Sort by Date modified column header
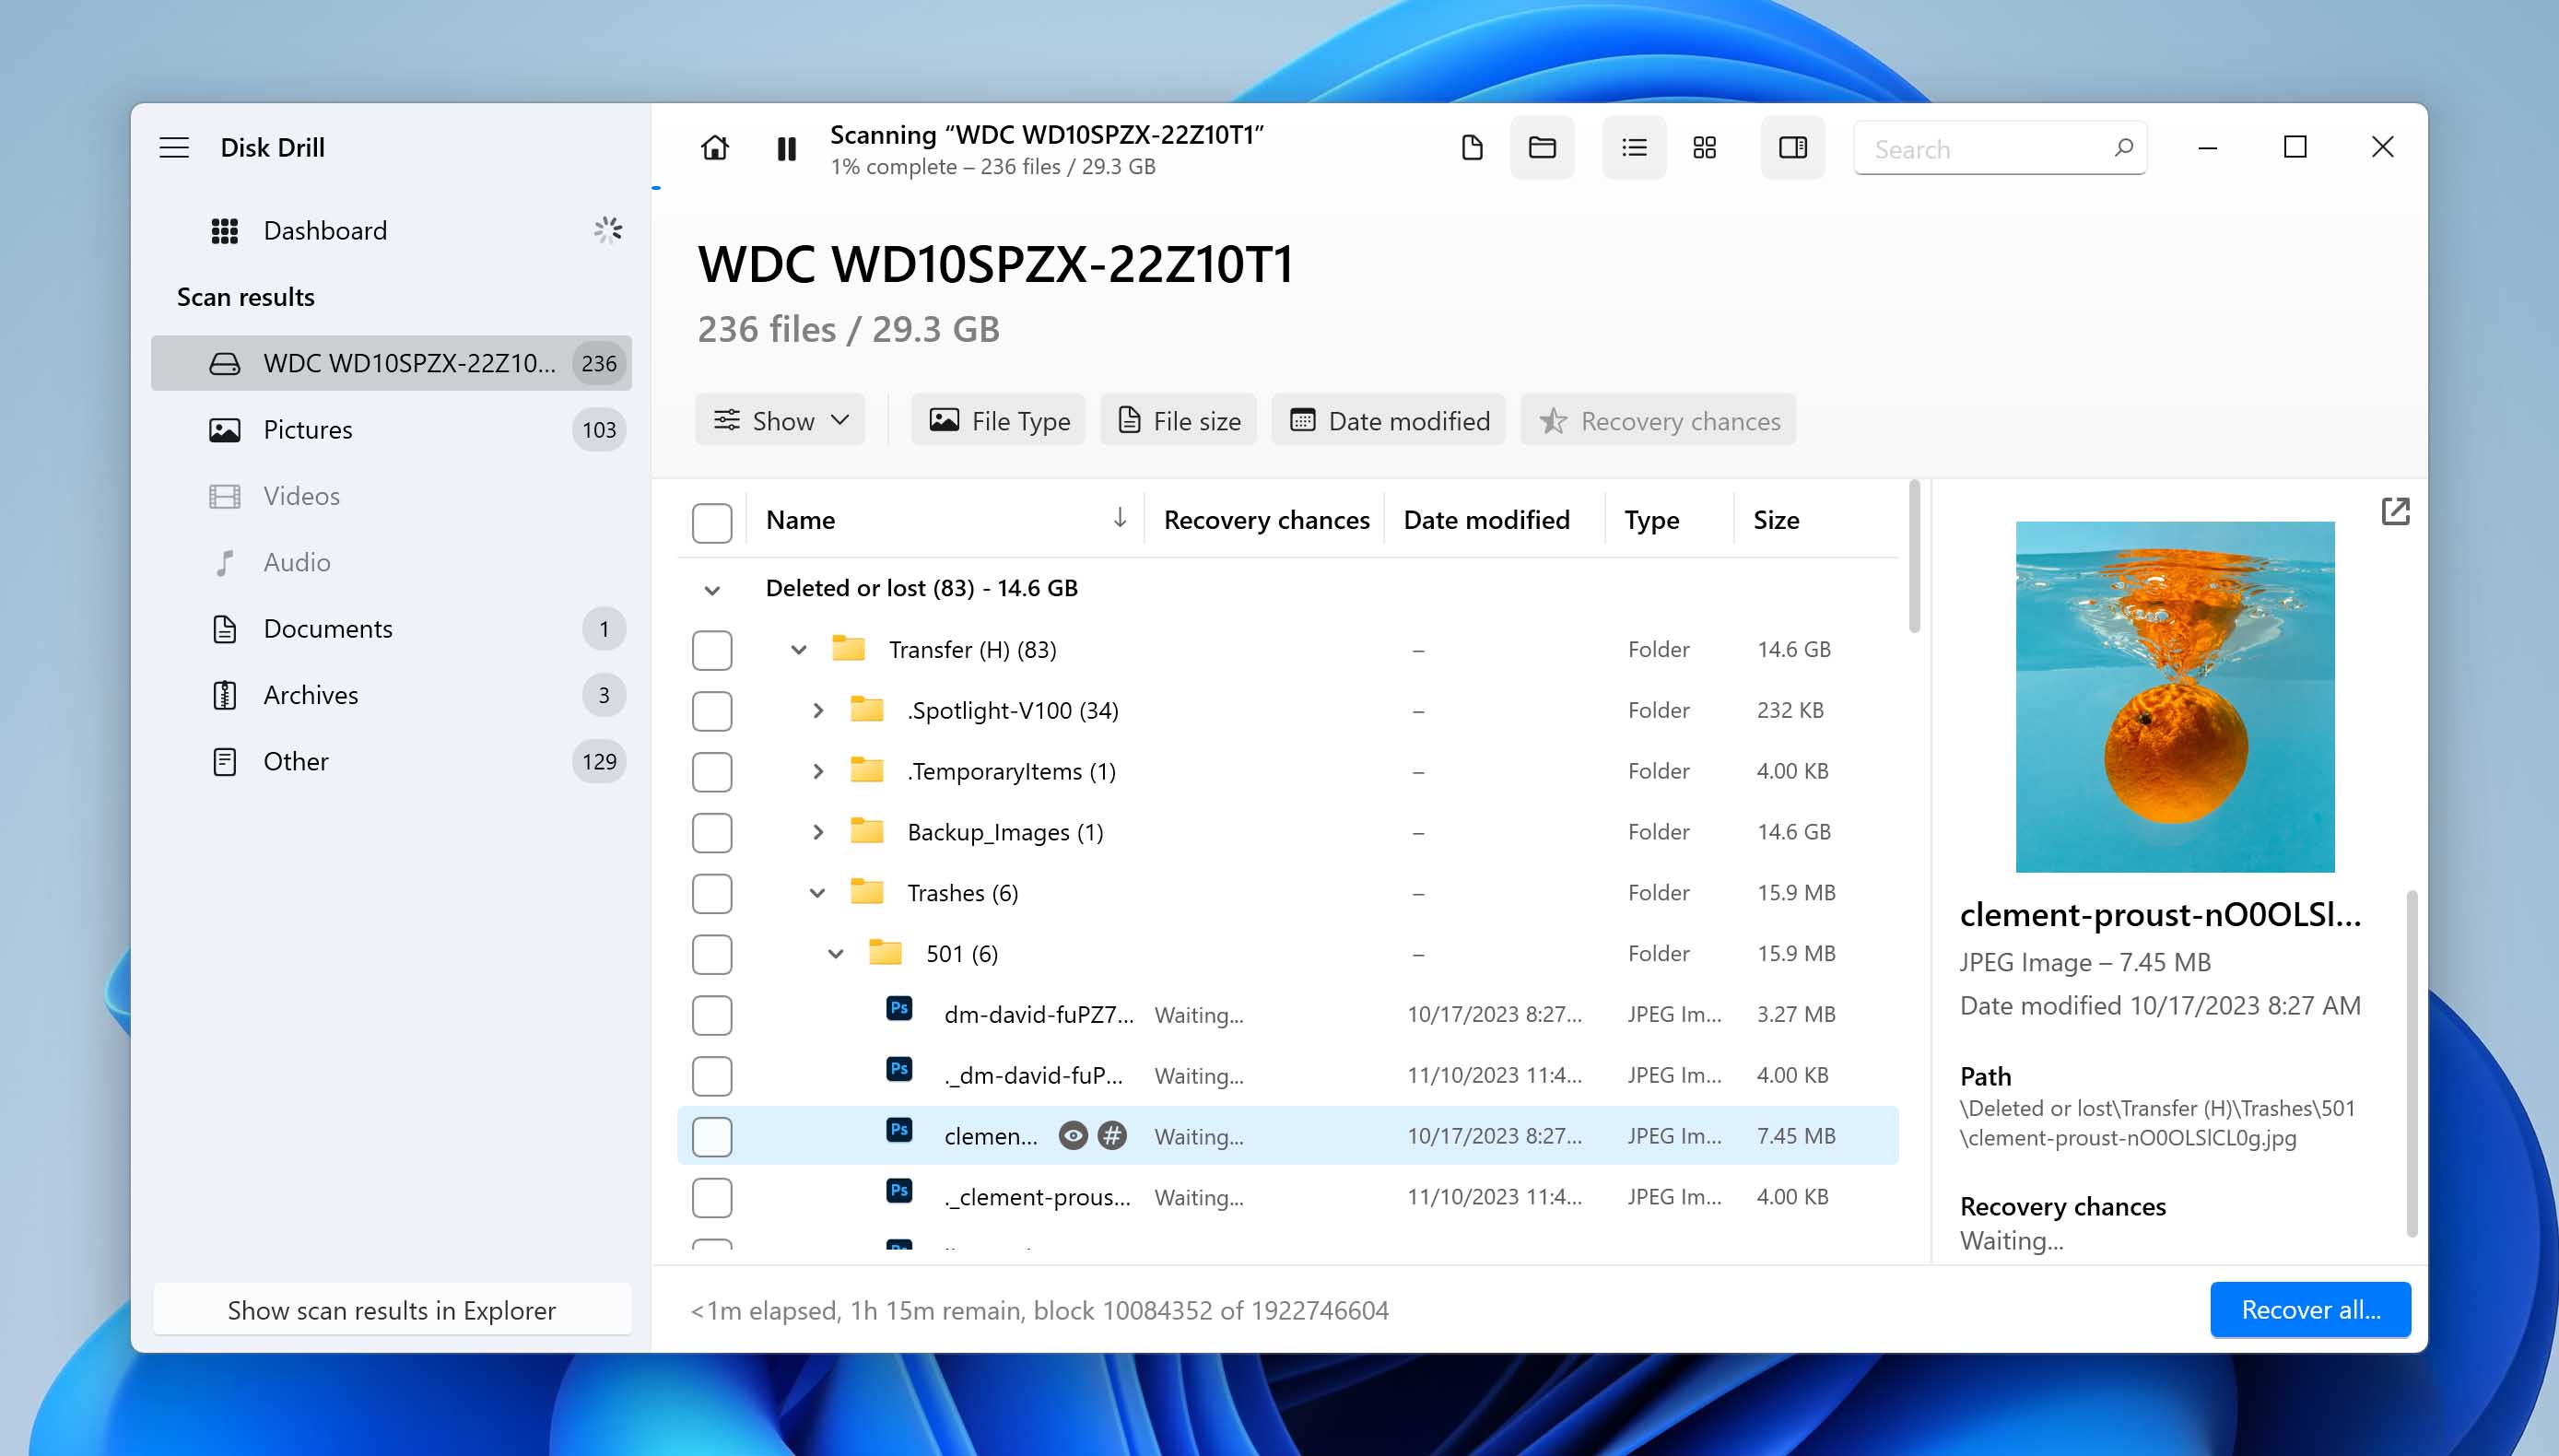The width and height of the screenshot is (2559, 1456). point(1486,520)
